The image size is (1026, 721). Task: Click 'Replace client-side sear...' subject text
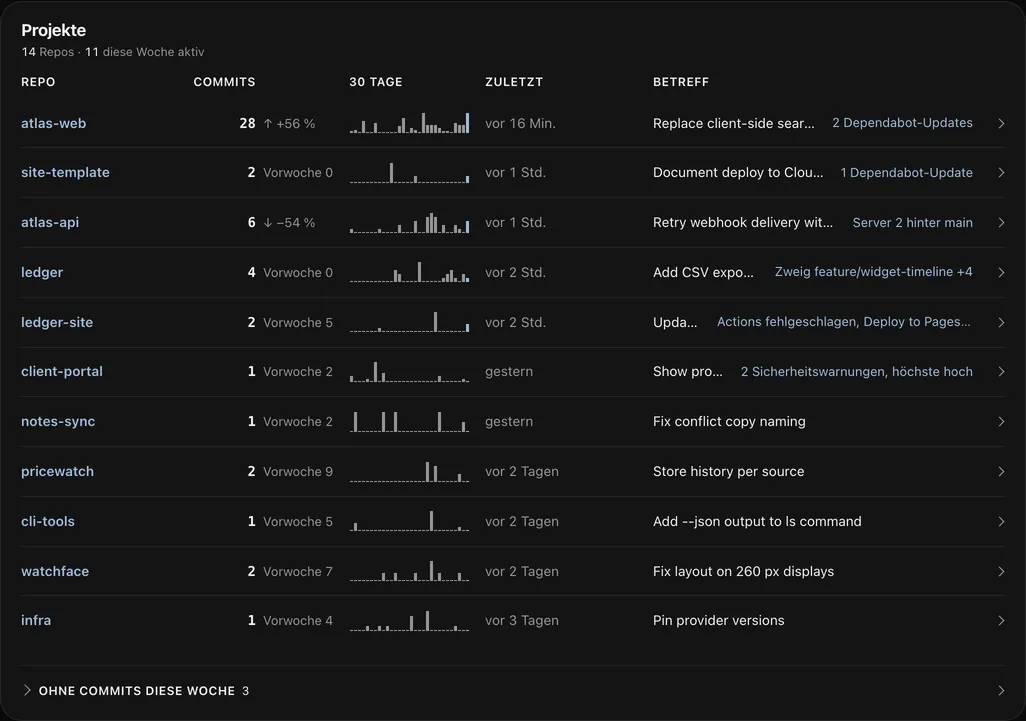click(x=734, y=123)
